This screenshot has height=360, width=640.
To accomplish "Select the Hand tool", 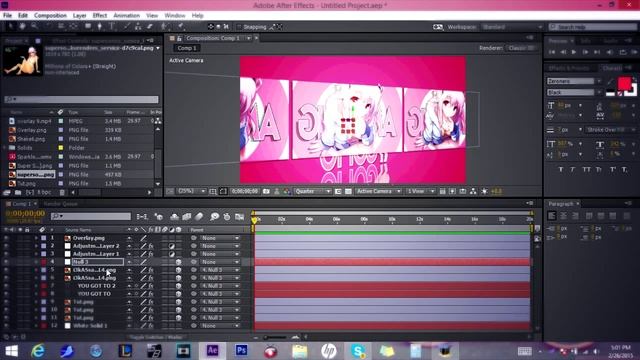I will pyautogui.click(x=22, y=27).
